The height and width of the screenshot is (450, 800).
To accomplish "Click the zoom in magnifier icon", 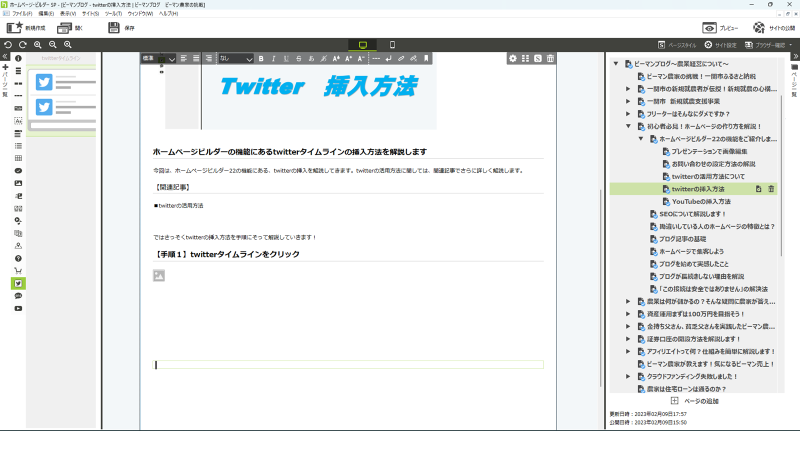I will [x=38, y=45].
